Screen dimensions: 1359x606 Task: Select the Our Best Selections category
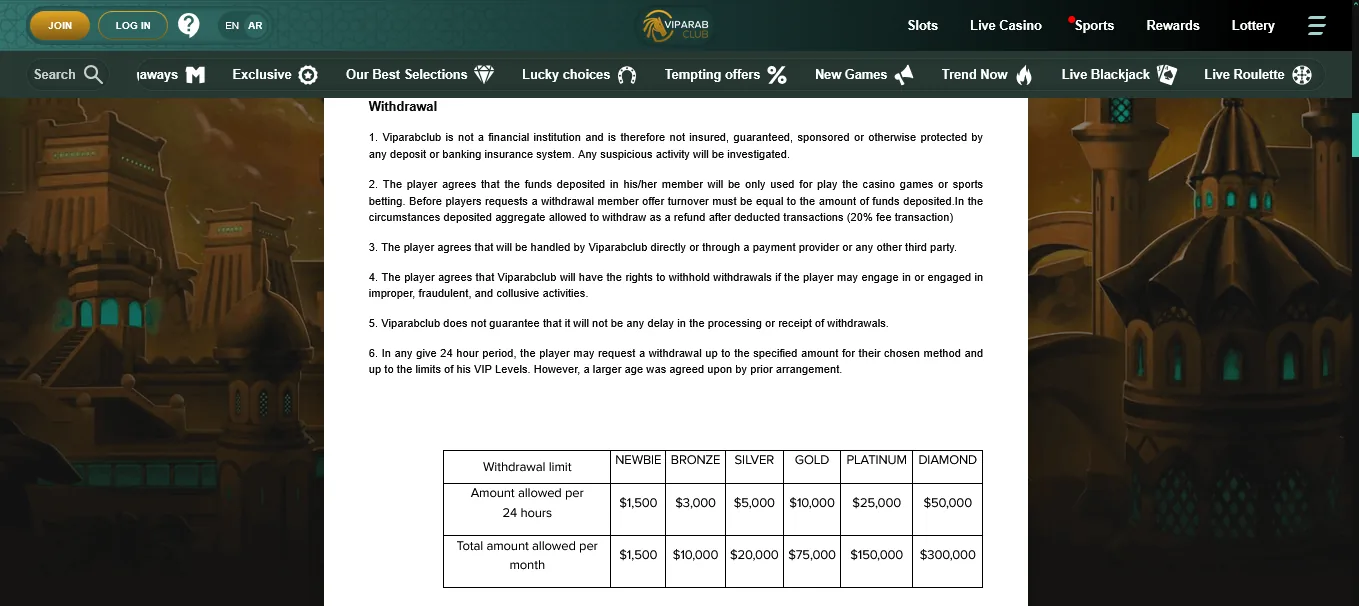420,75
